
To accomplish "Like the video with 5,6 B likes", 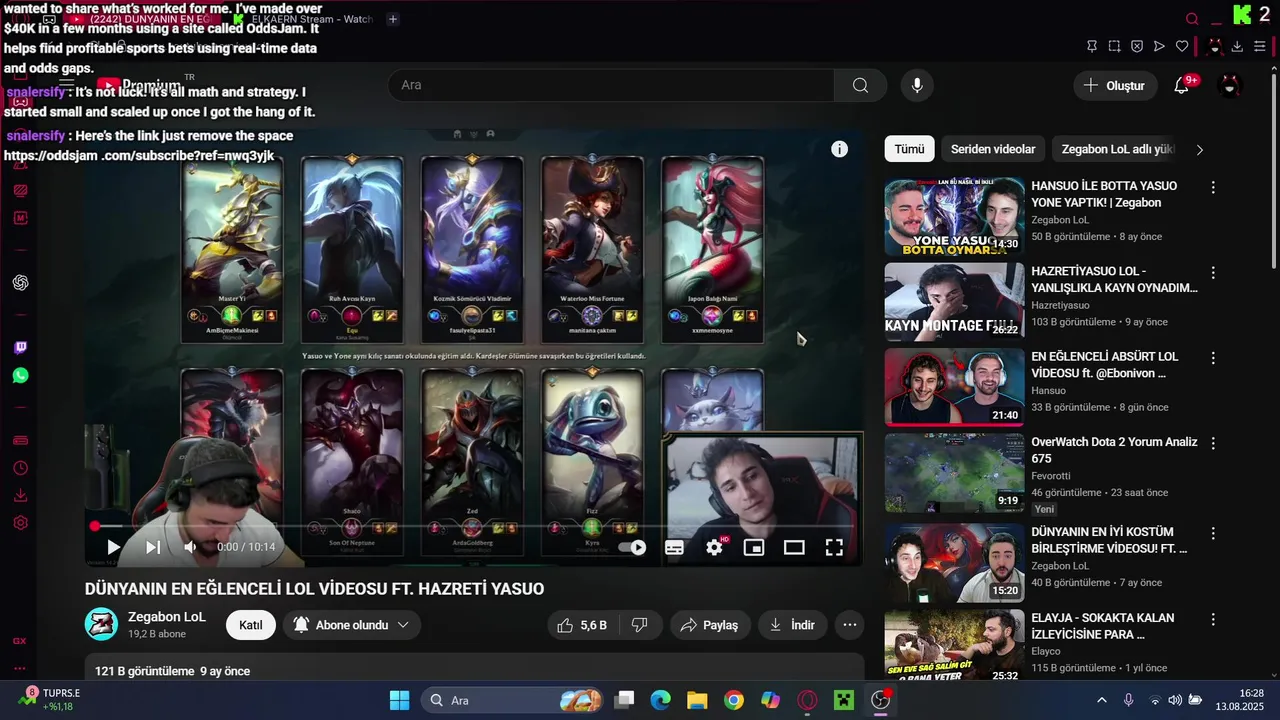I will click(582, 625).
